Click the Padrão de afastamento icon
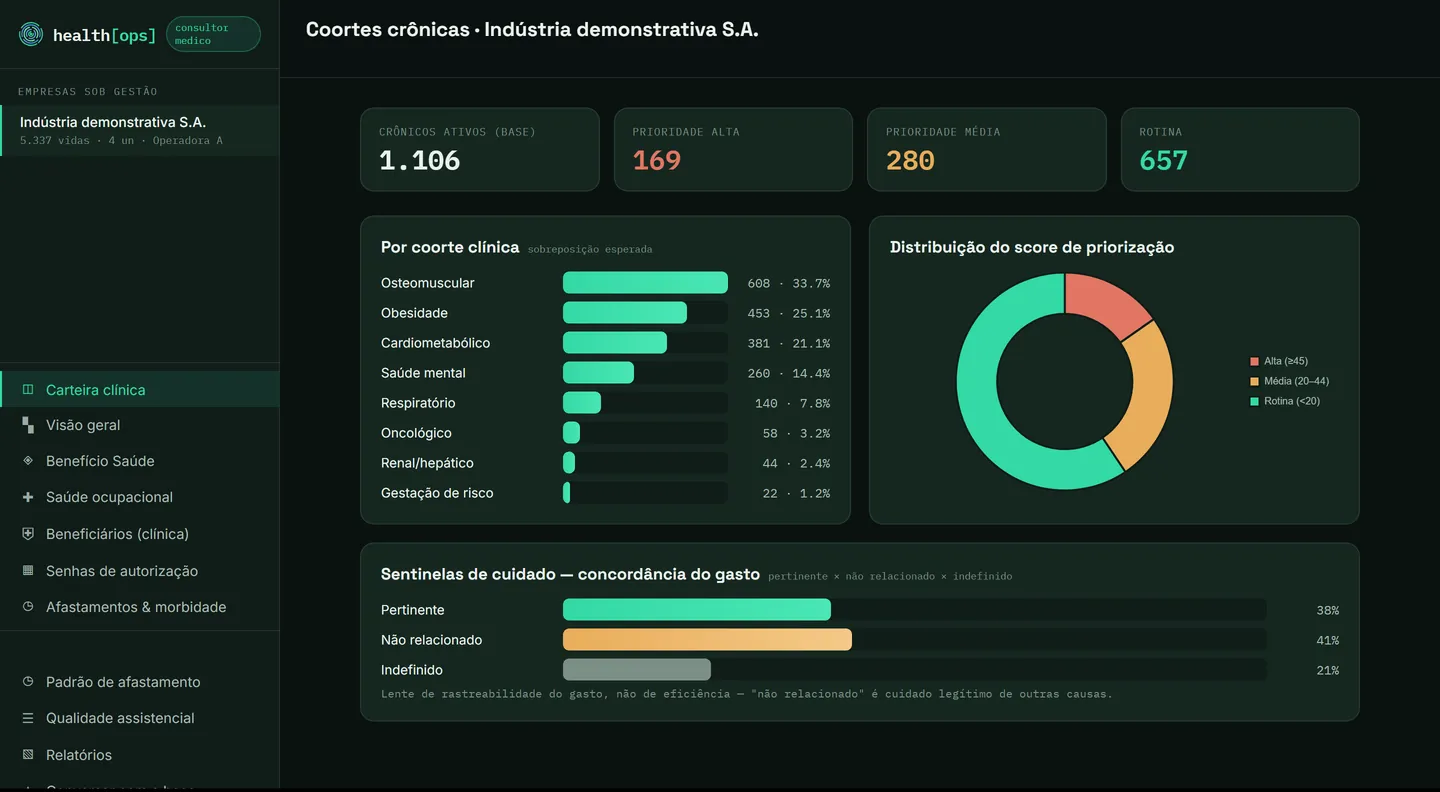 tap(28, 682)
